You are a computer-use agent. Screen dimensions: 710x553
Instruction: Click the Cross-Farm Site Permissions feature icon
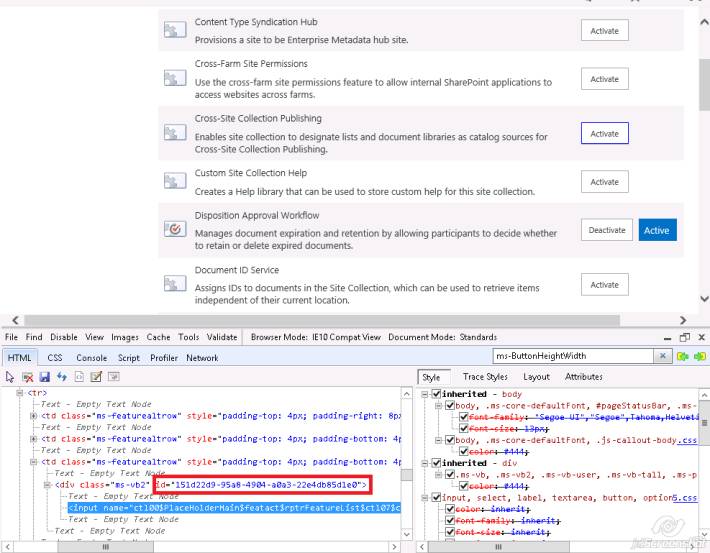(x=175, y=78)
